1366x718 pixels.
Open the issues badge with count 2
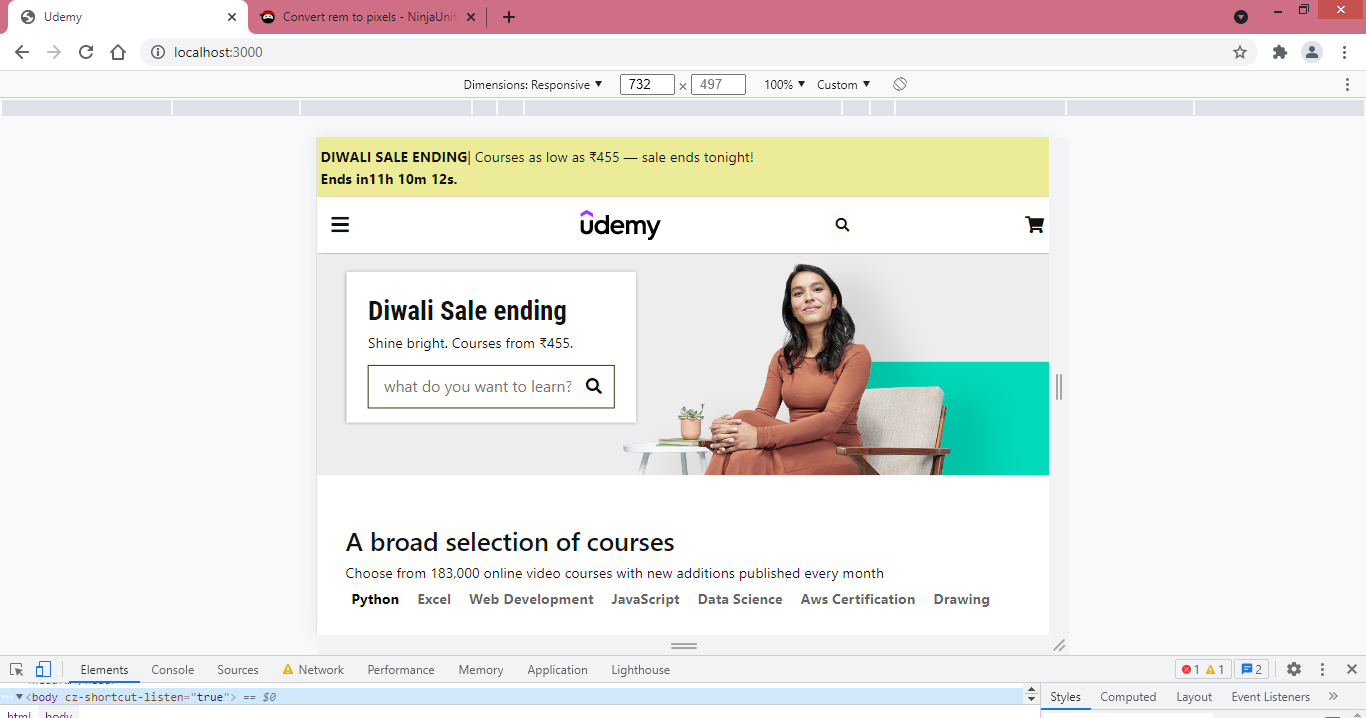[x=1252, y=669]
